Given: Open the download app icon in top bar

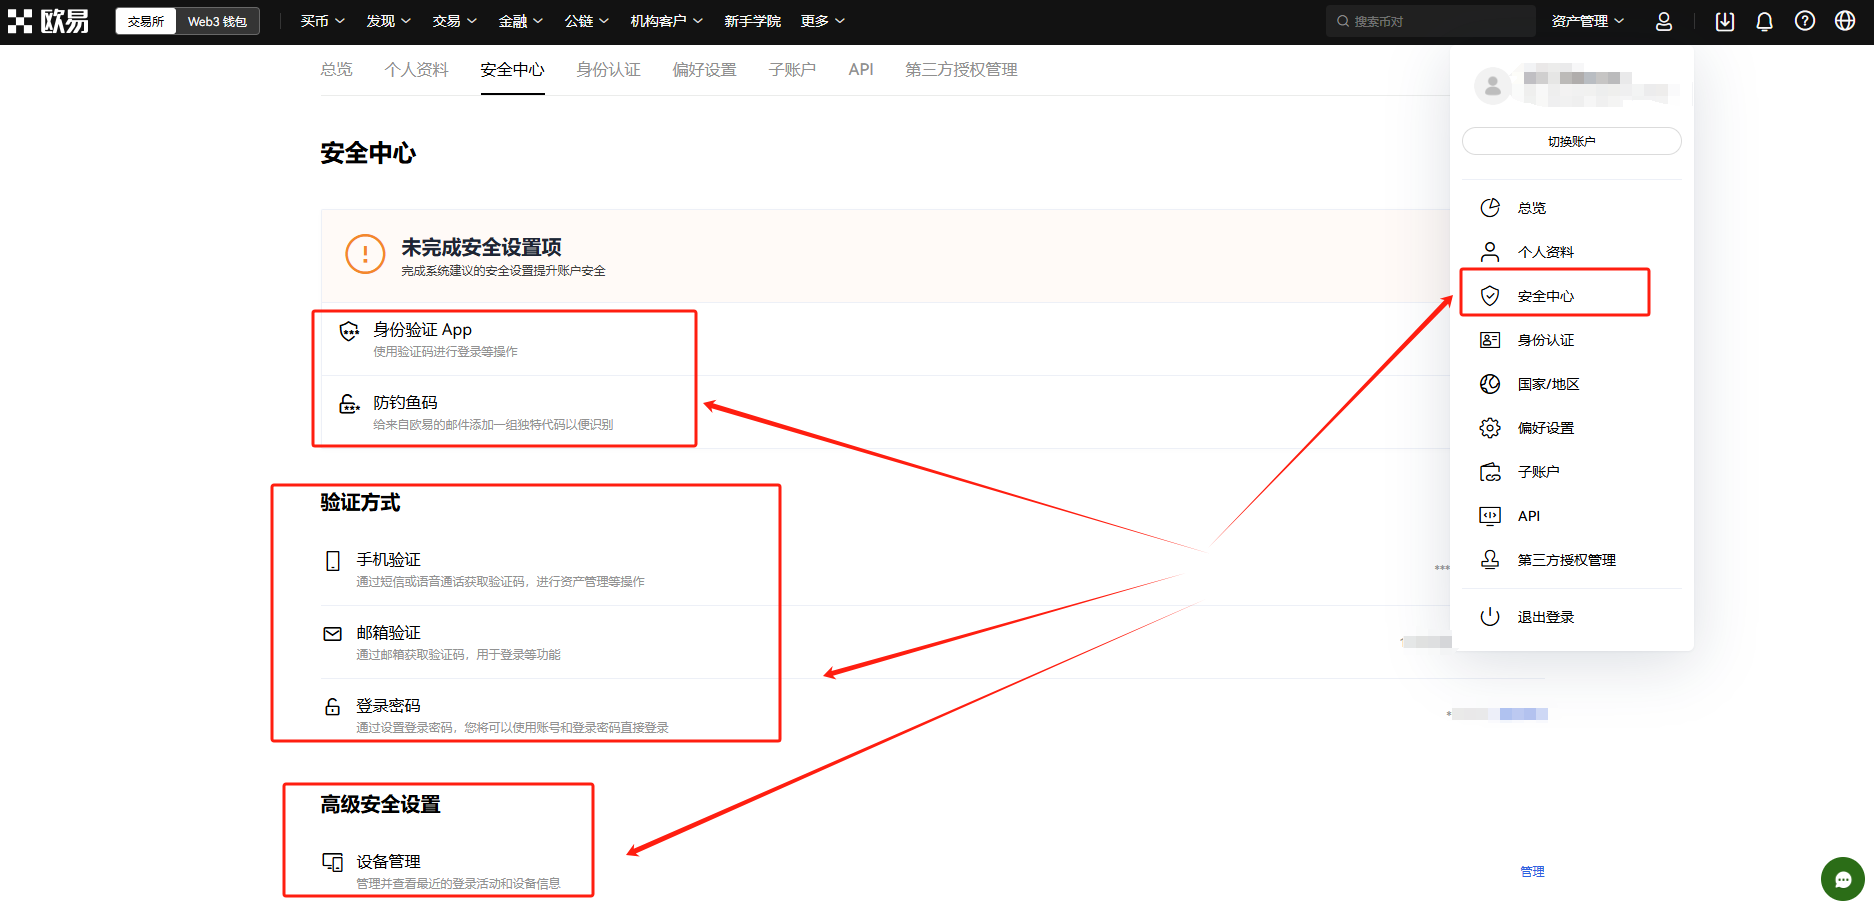Looking at the screenshot, I should point(1724,20).
